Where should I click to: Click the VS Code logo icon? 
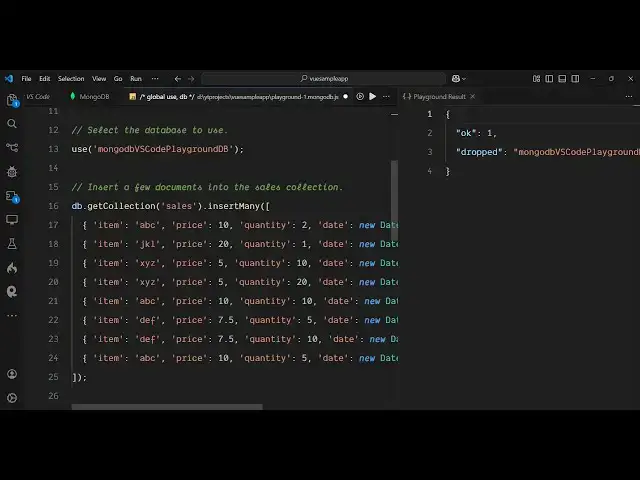point(9,78)
